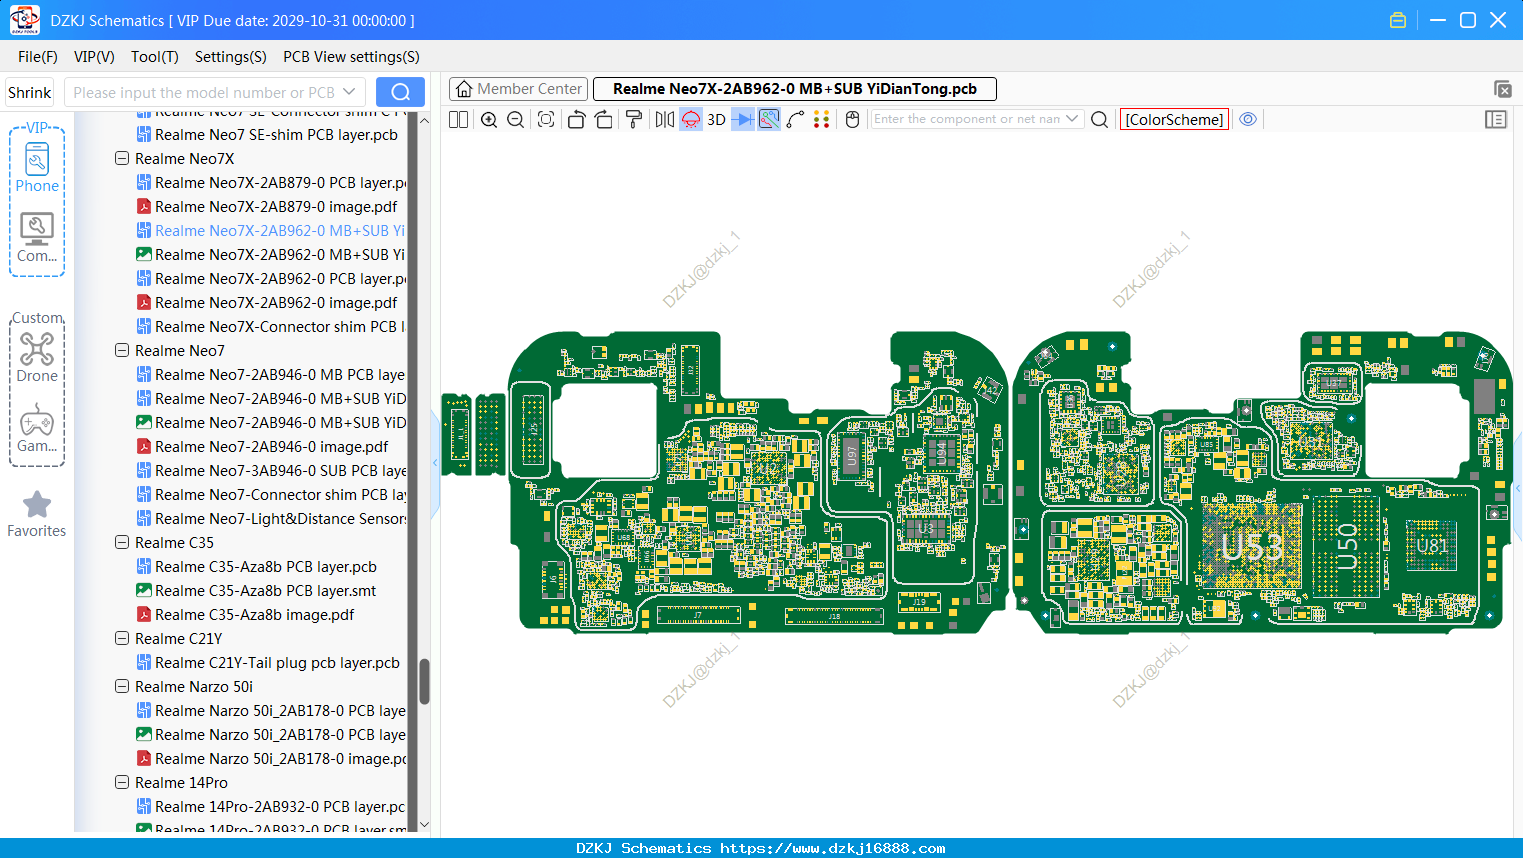Search for the entered component or net

click(1100, 120)
